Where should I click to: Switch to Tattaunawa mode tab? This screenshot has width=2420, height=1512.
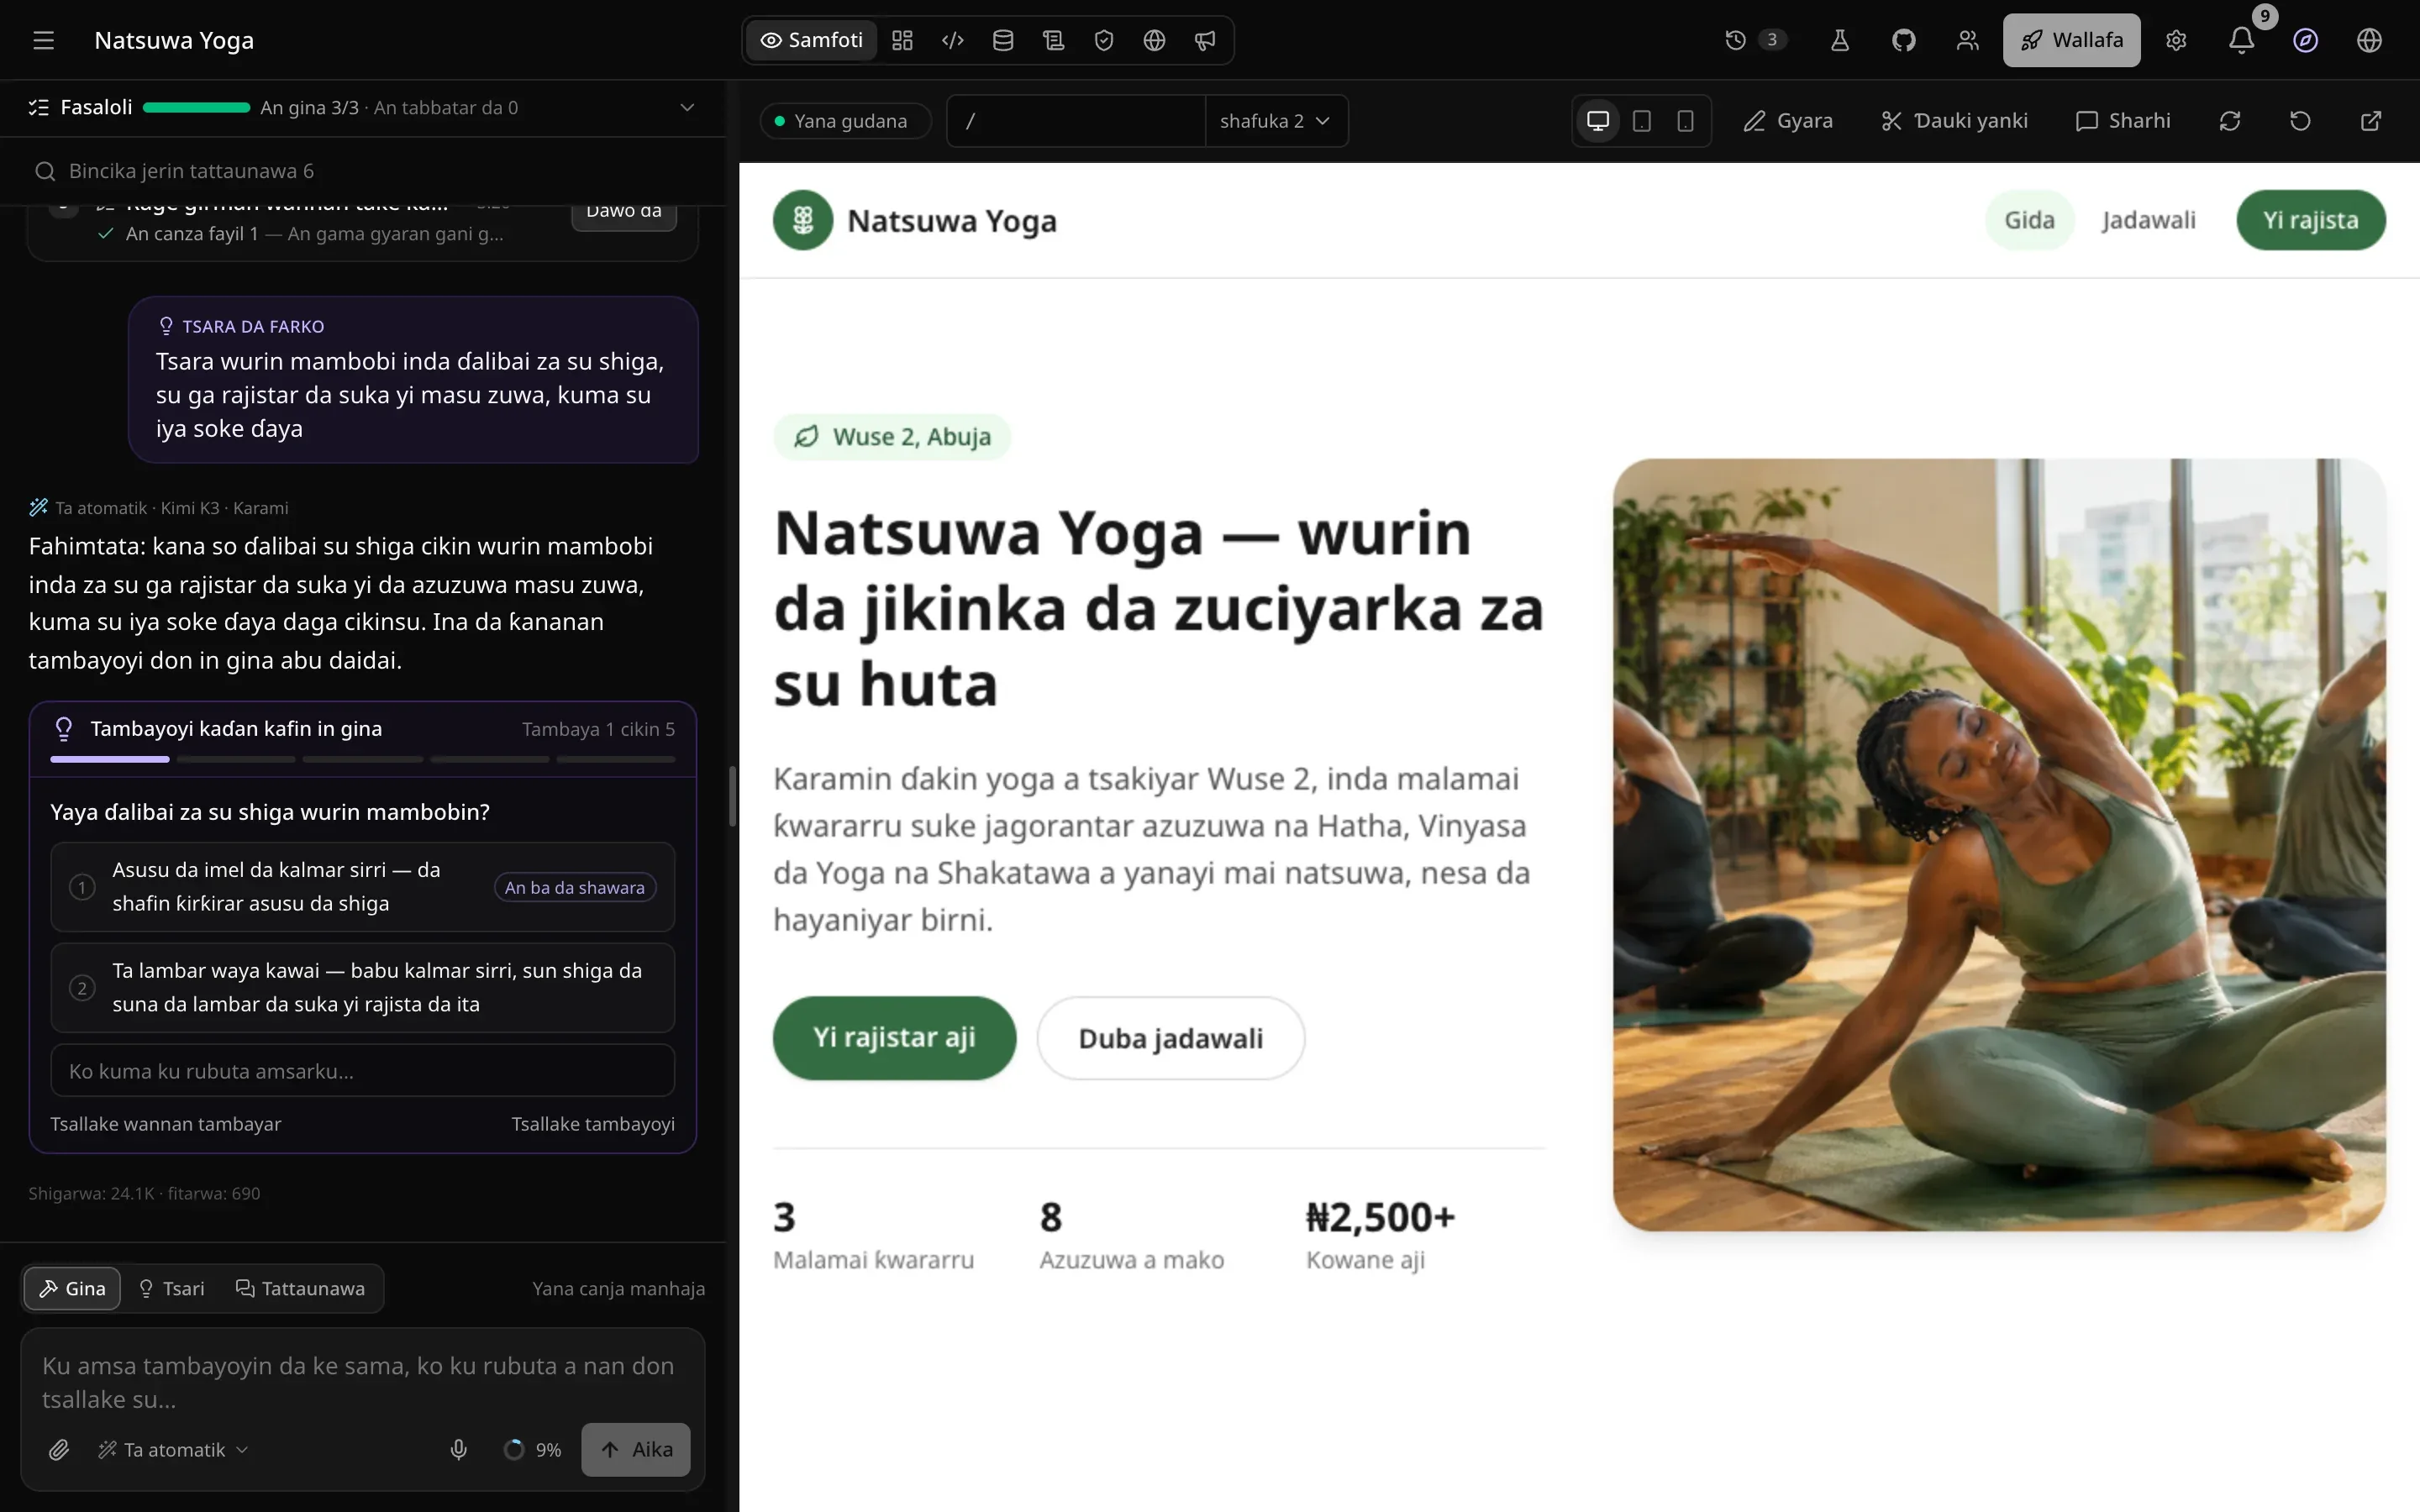tap(301, 1288)
